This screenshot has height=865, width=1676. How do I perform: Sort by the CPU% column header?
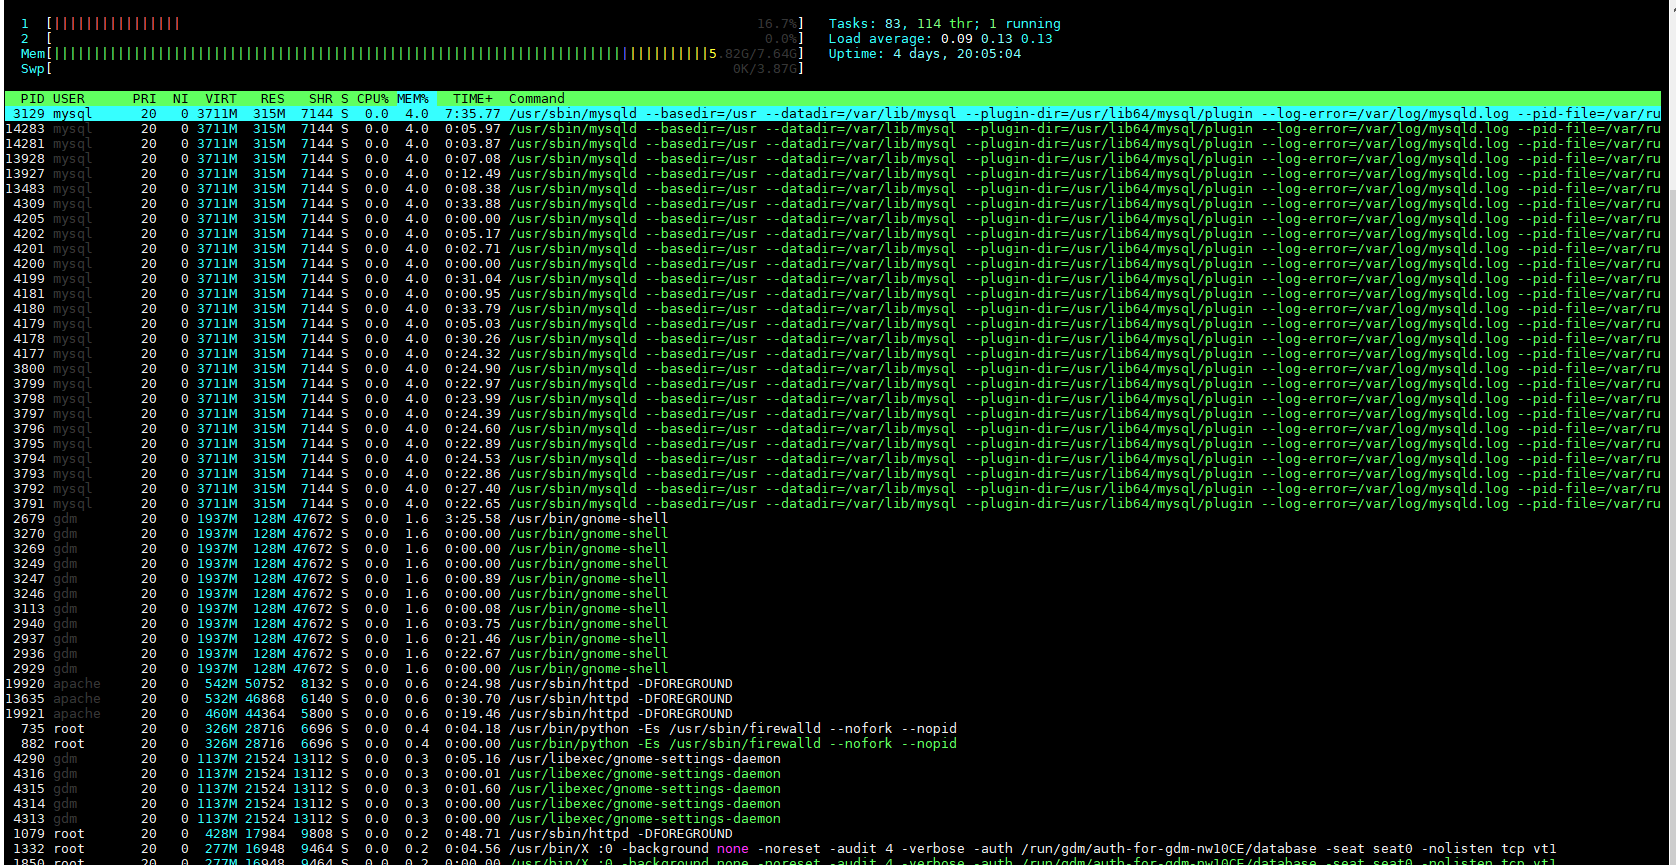point(373,99)
